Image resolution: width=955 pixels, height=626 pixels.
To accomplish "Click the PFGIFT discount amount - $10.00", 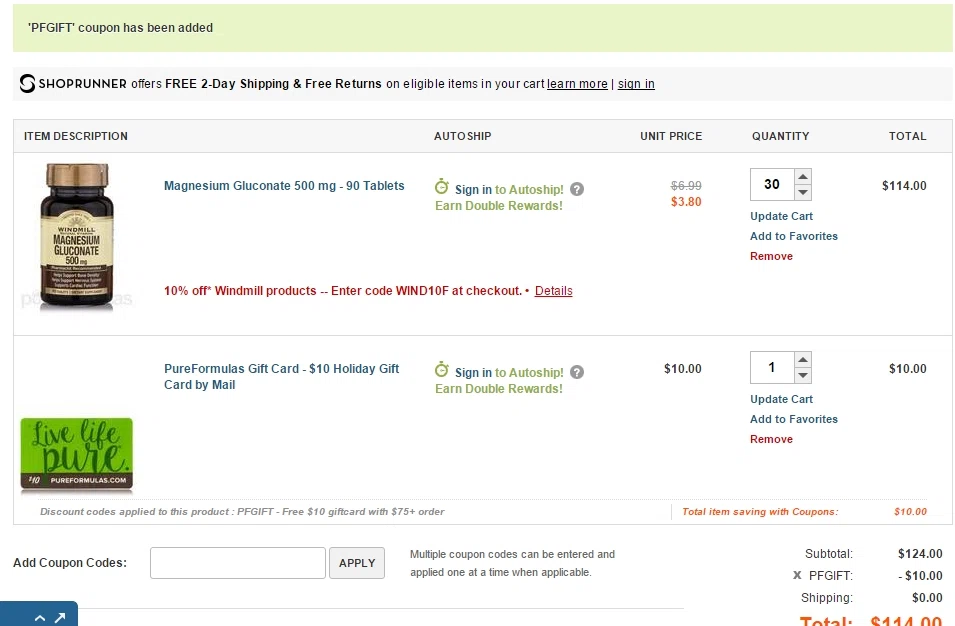I will [920, 575].
